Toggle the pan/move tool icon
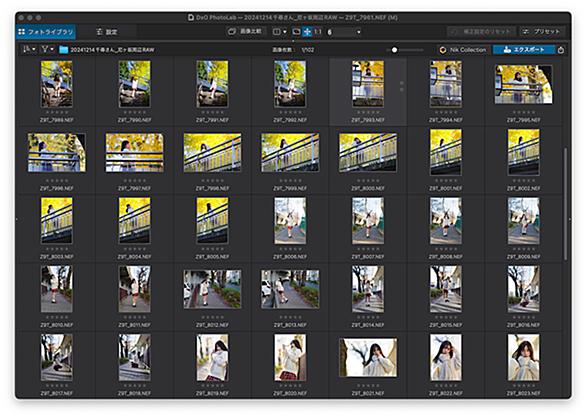586x417 pixels. (307, 32)
